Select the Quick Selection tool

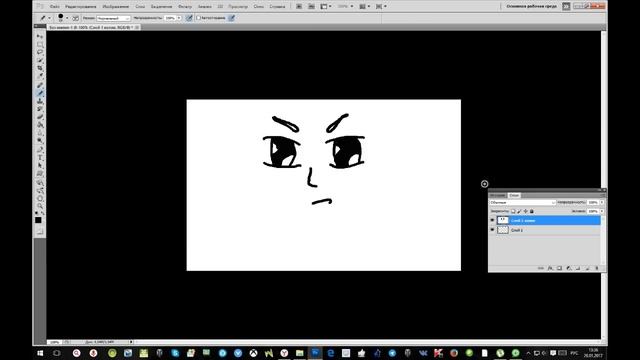40,60
